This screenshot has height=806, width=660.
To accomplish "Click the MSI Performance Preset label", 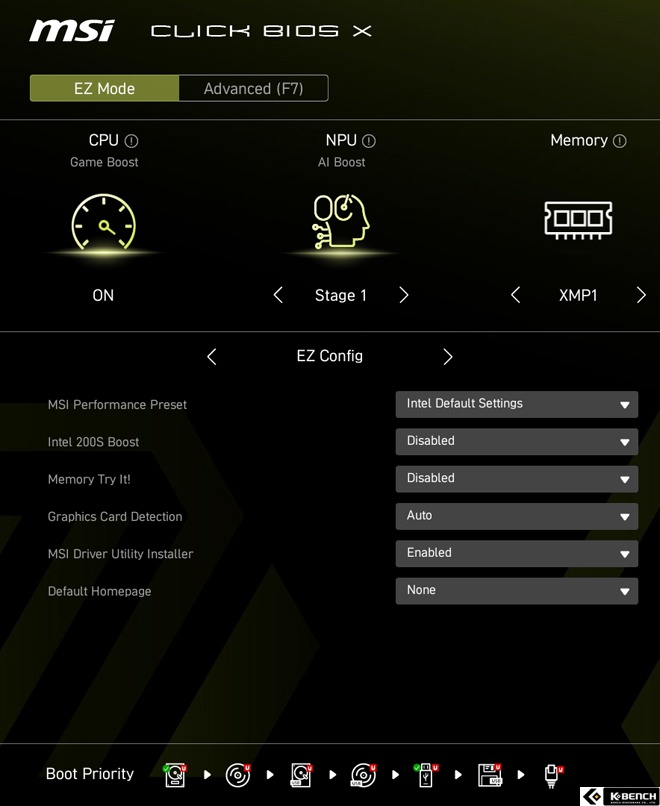I will 117,405.
